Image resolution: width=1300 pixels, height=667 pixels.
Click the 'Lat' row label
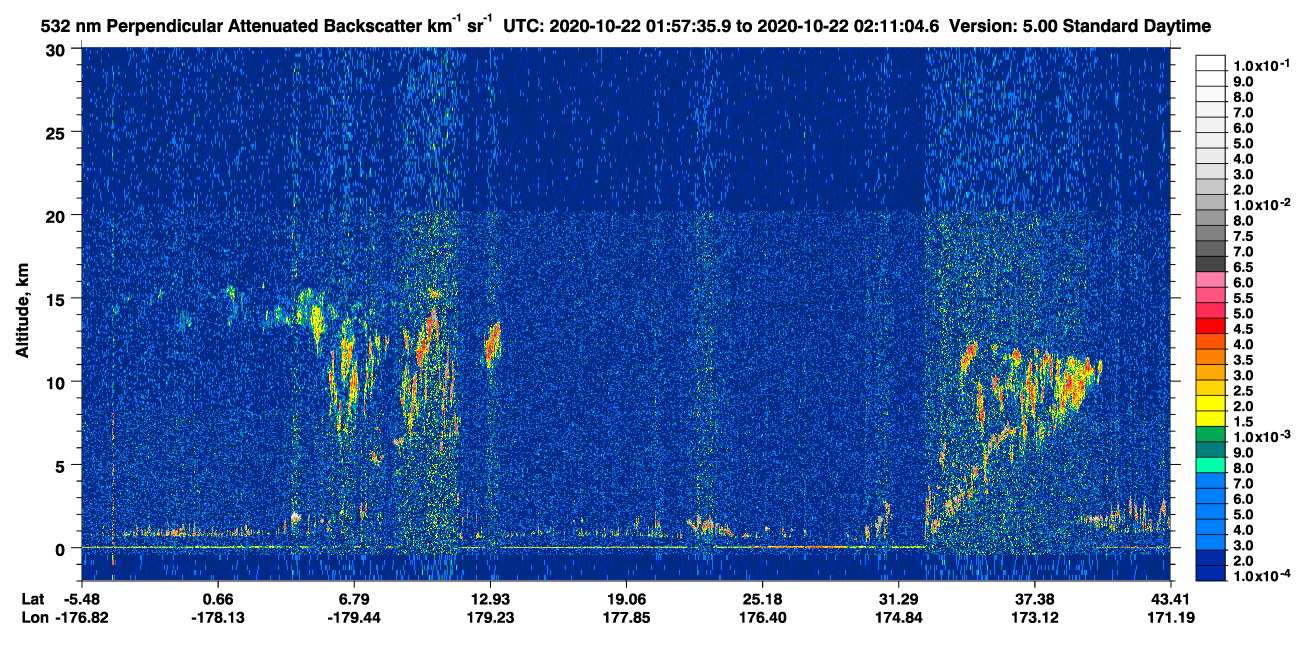click(32, 598)
